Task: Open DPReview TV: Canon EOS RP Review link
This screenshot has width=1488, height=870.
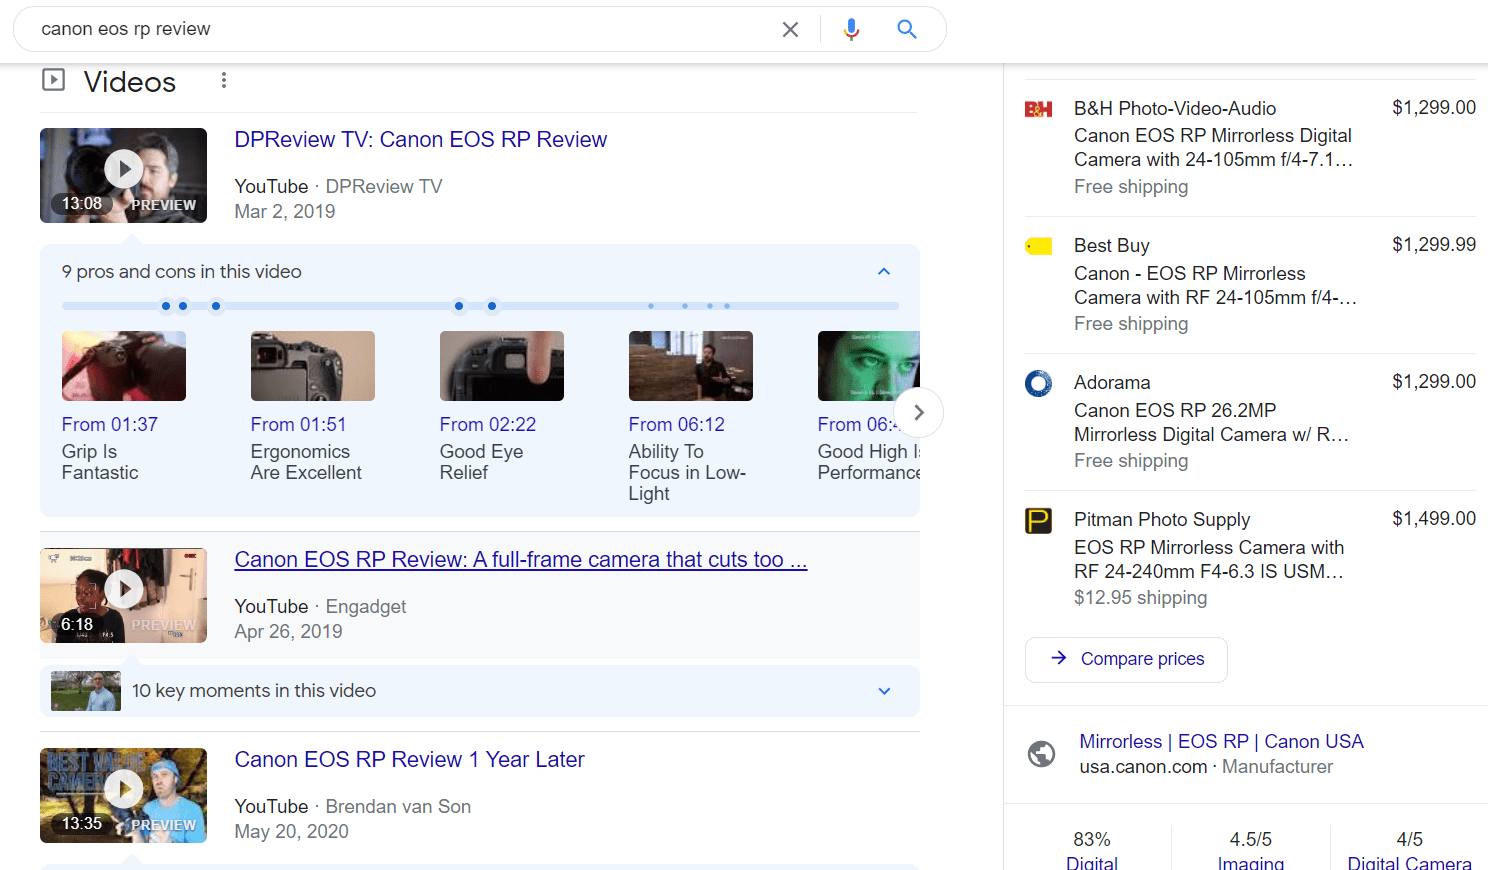Action: [x=420, y=140]
